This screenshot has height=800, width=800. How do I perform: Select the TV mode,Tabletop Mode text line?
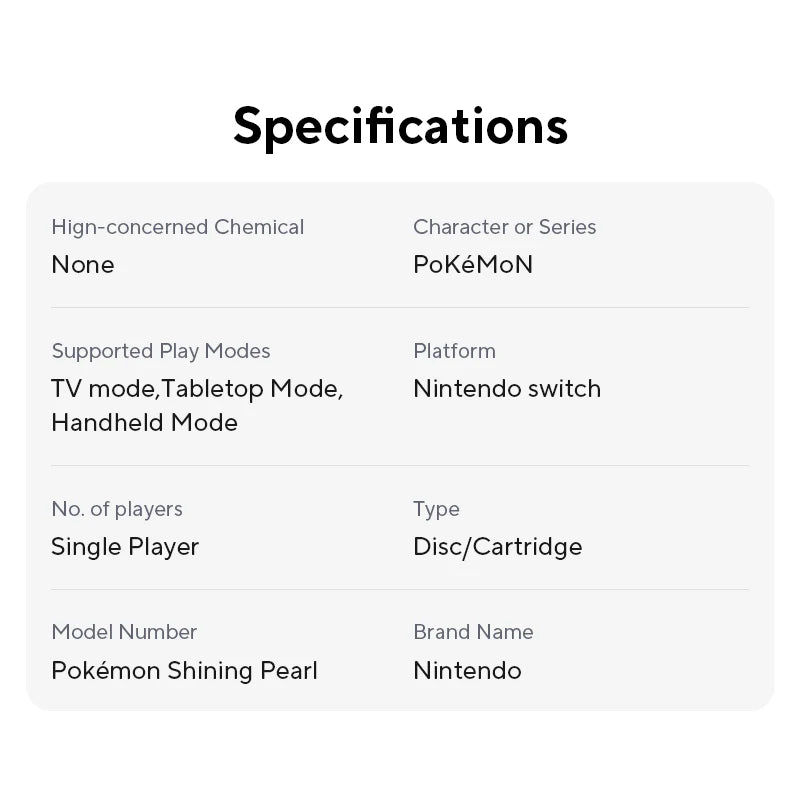click(x=197, y=388)
